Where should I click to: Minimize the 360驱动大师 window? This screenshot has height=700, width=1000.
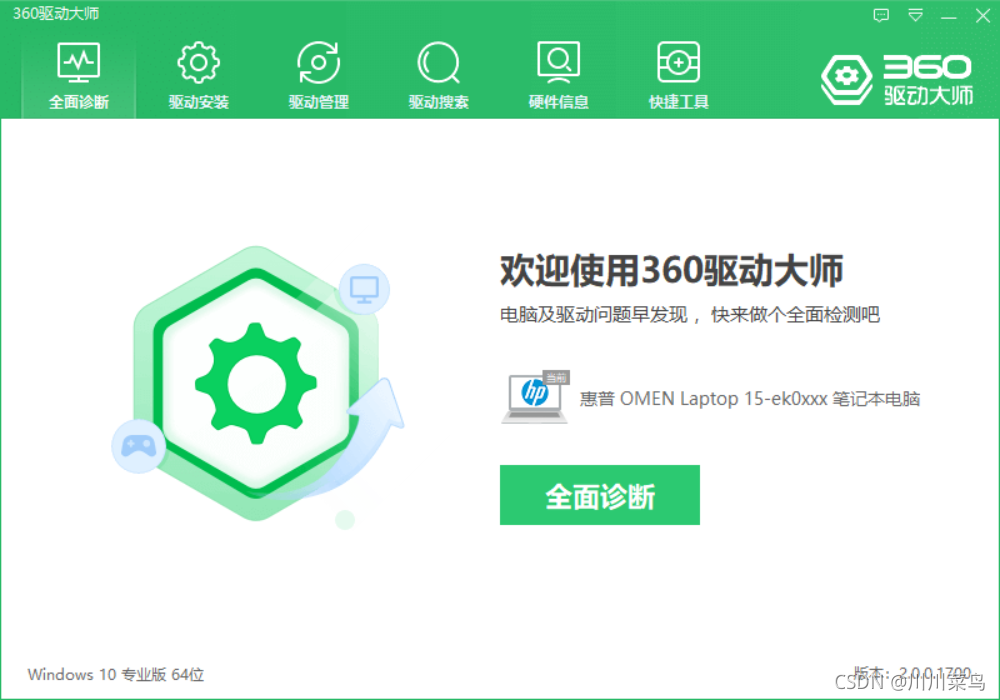949,17
